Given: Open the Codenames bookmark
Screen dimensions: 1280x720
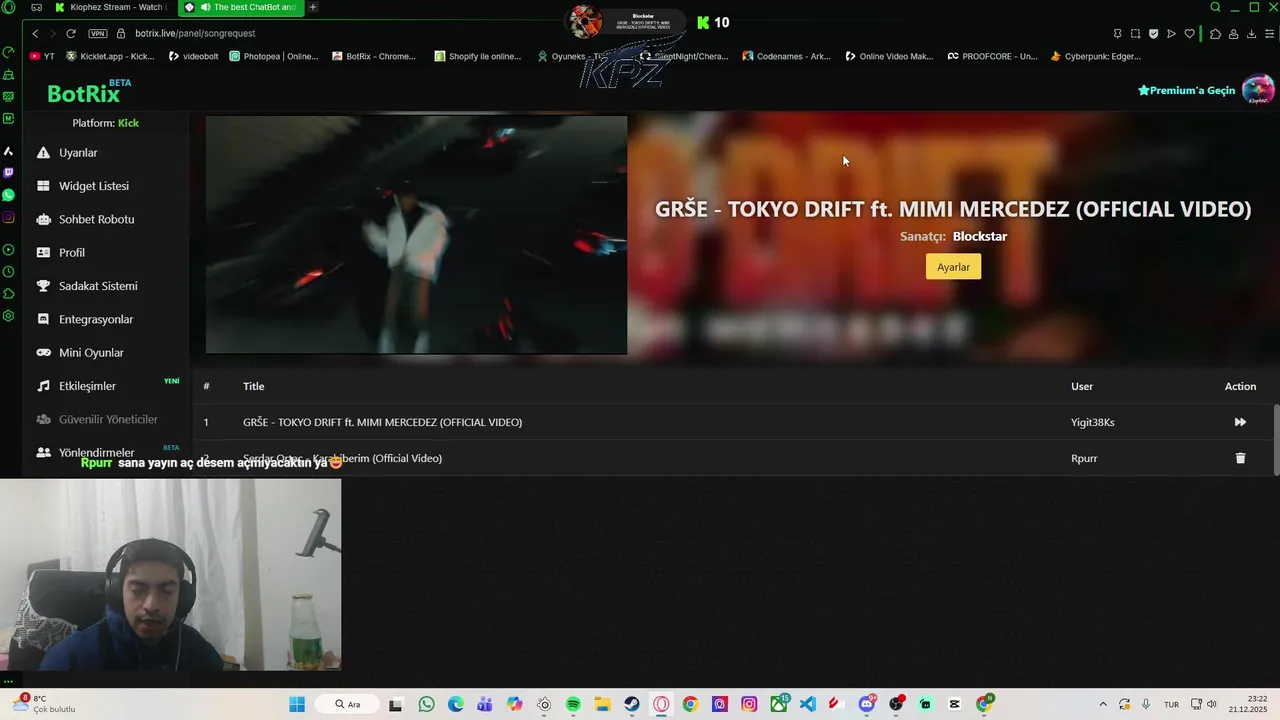Looking at the screenshot, I should click(787, 56).
